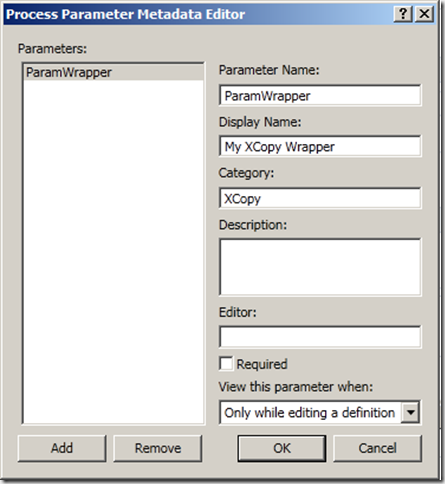Image resolution: width=445 pixels, height=484 pixels.
Task: Open the 'Only while editing a definition' combo box
Action: pyautogui.click(x=320, y=412)
